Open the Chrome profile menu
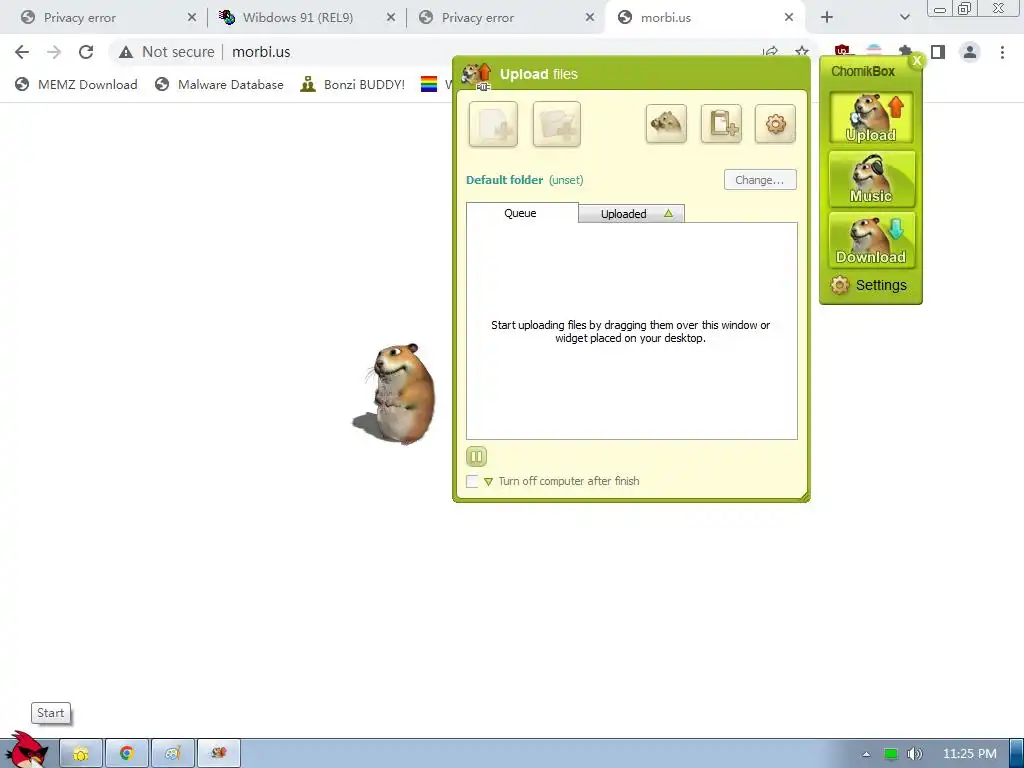1024x768 pixels. (970, 52)
